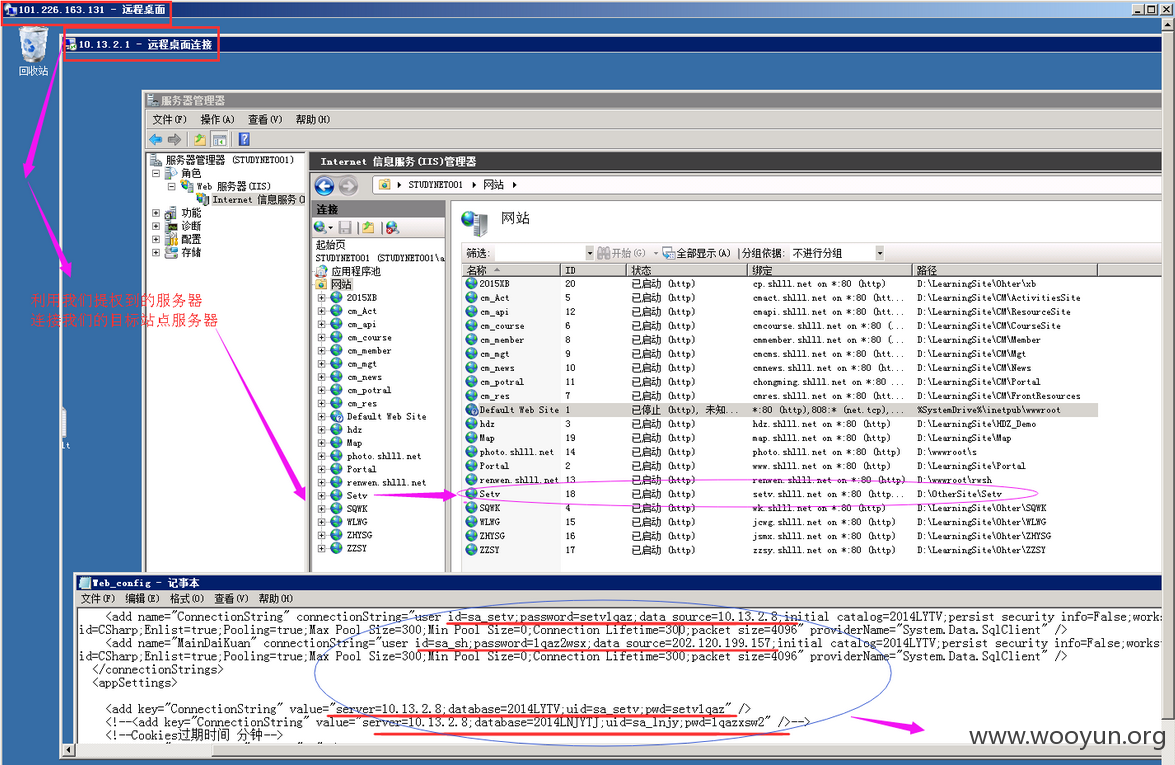
Task: Select the WLWG row in sites list
Action: click(x=779, y=521)
